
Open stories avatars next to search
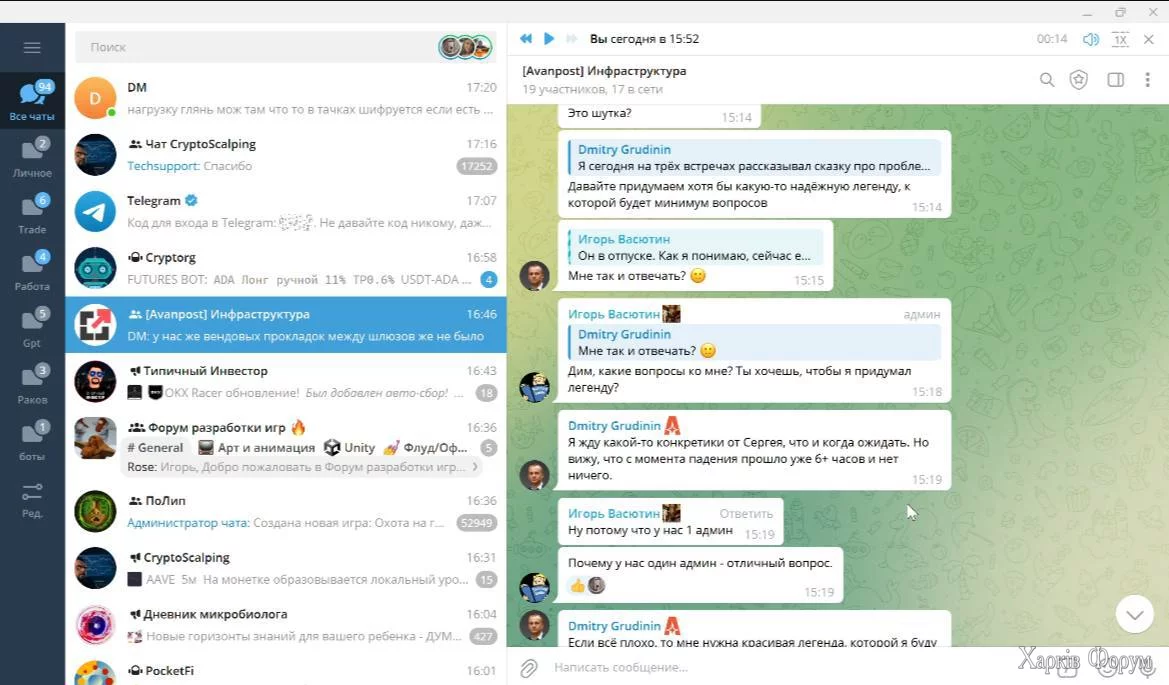[x=465, y=47]
